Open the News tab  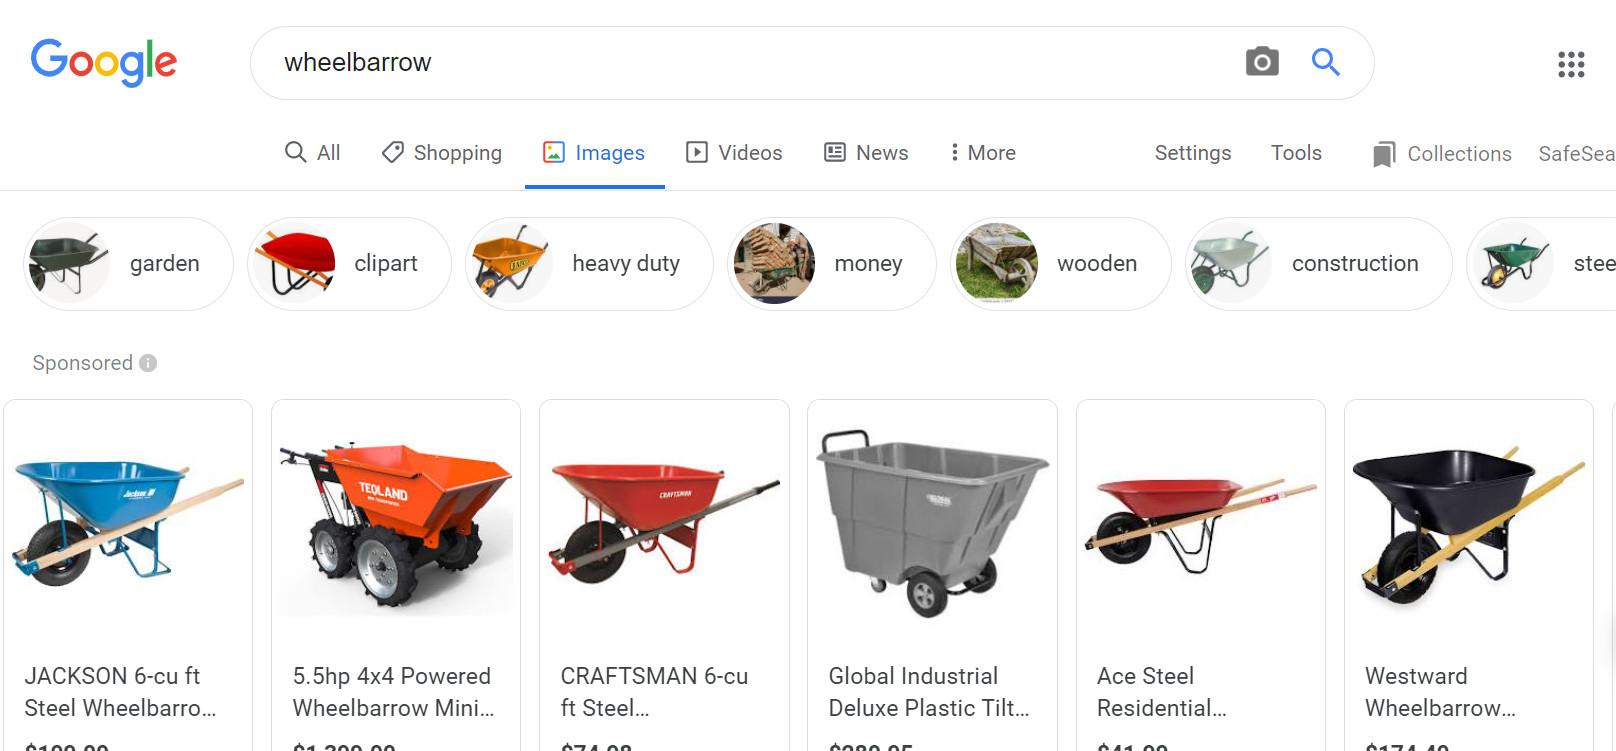pyautogui.click(x=866, y=153)
